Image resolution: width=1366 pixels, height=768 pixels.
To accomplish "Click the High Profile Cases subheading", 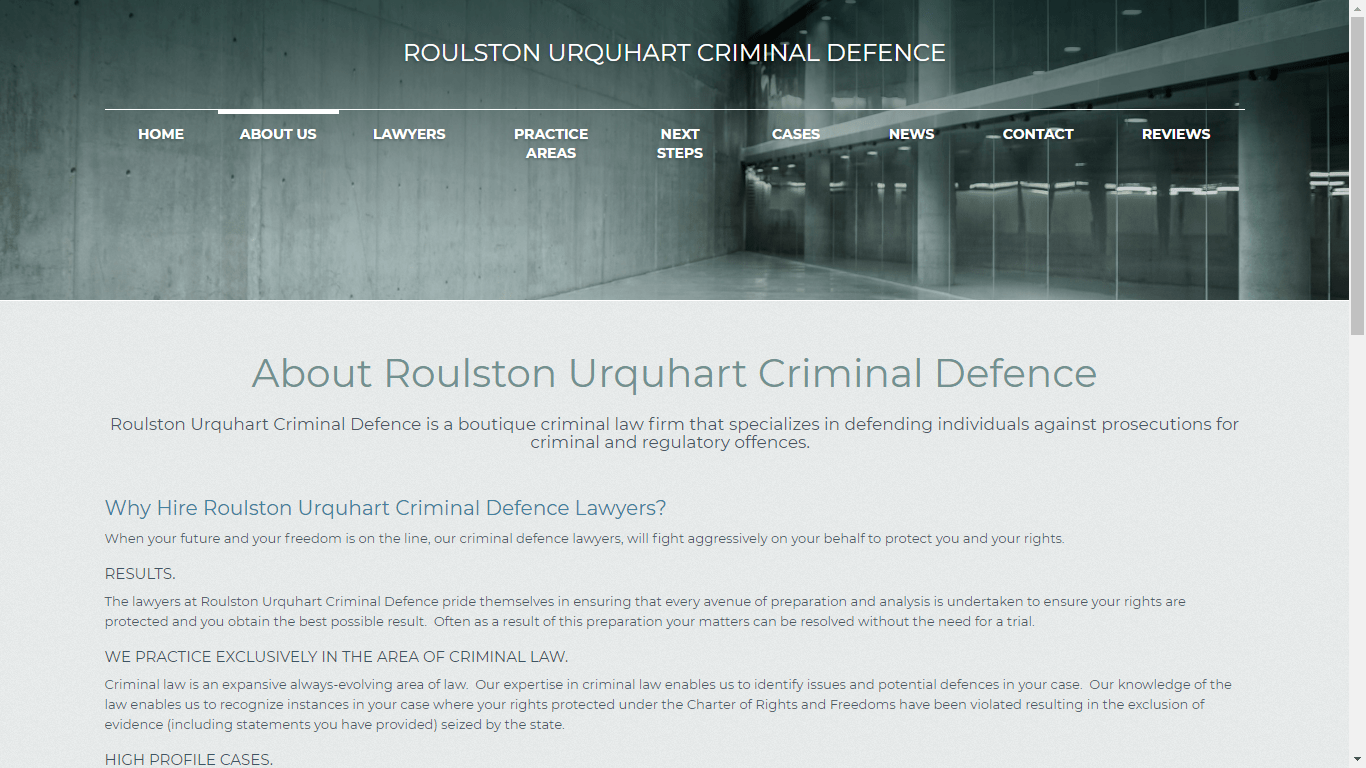I will coord(188,759).
